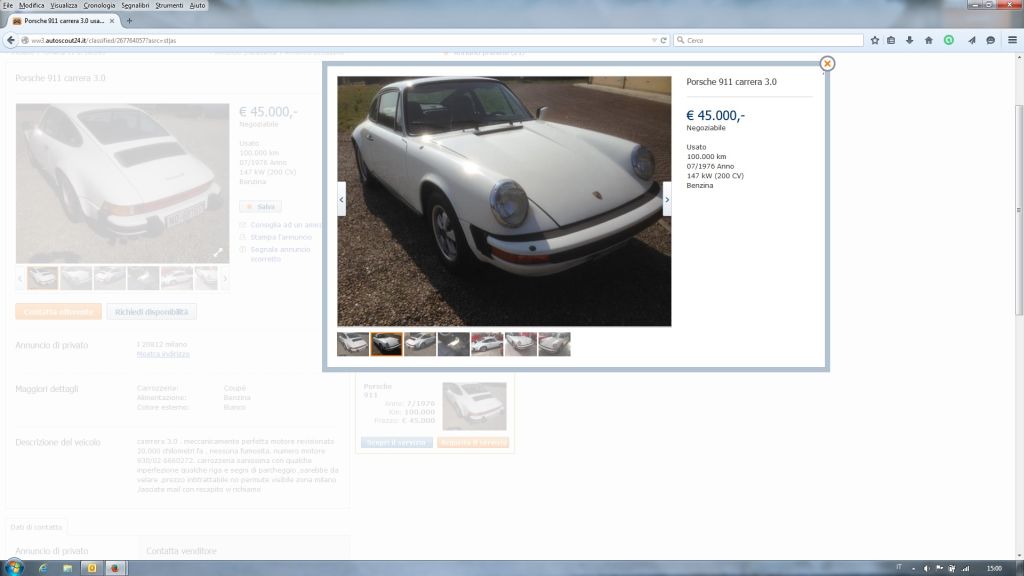
Task: Select the fifth lightbox thumbnail
Action: pos(487,344)
